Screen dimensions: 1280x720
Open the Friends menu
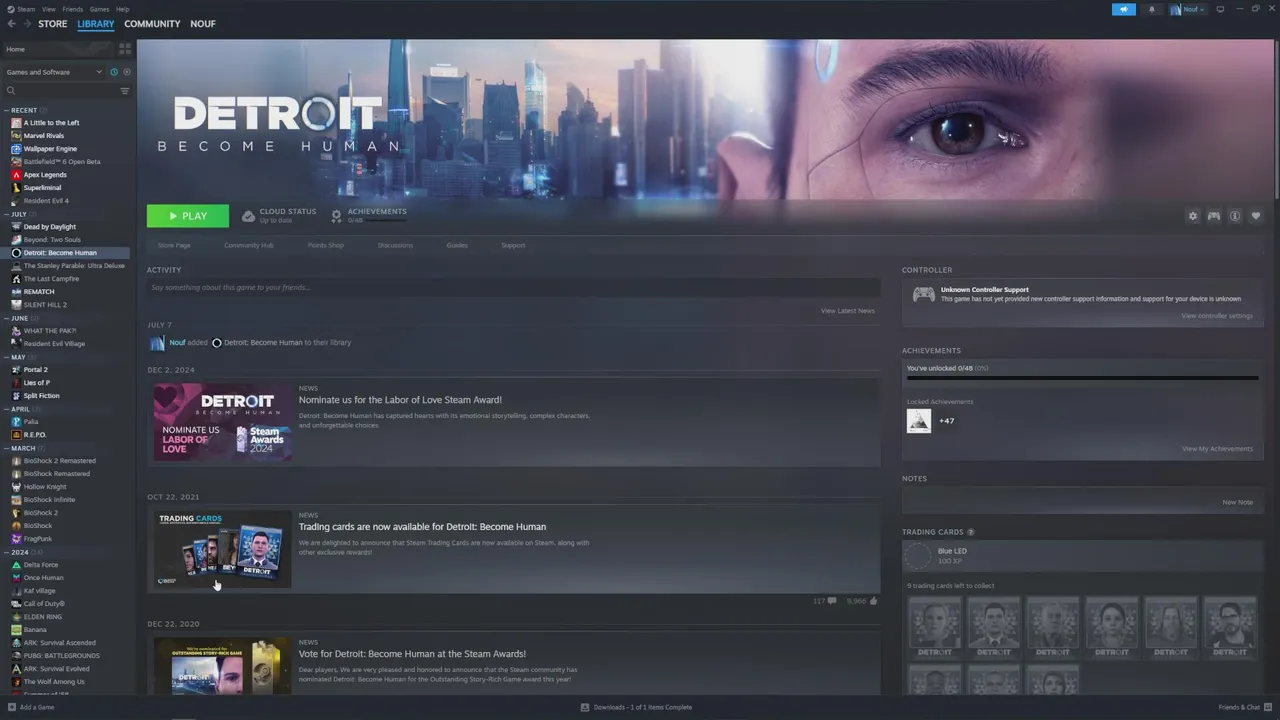pos(73,9)
